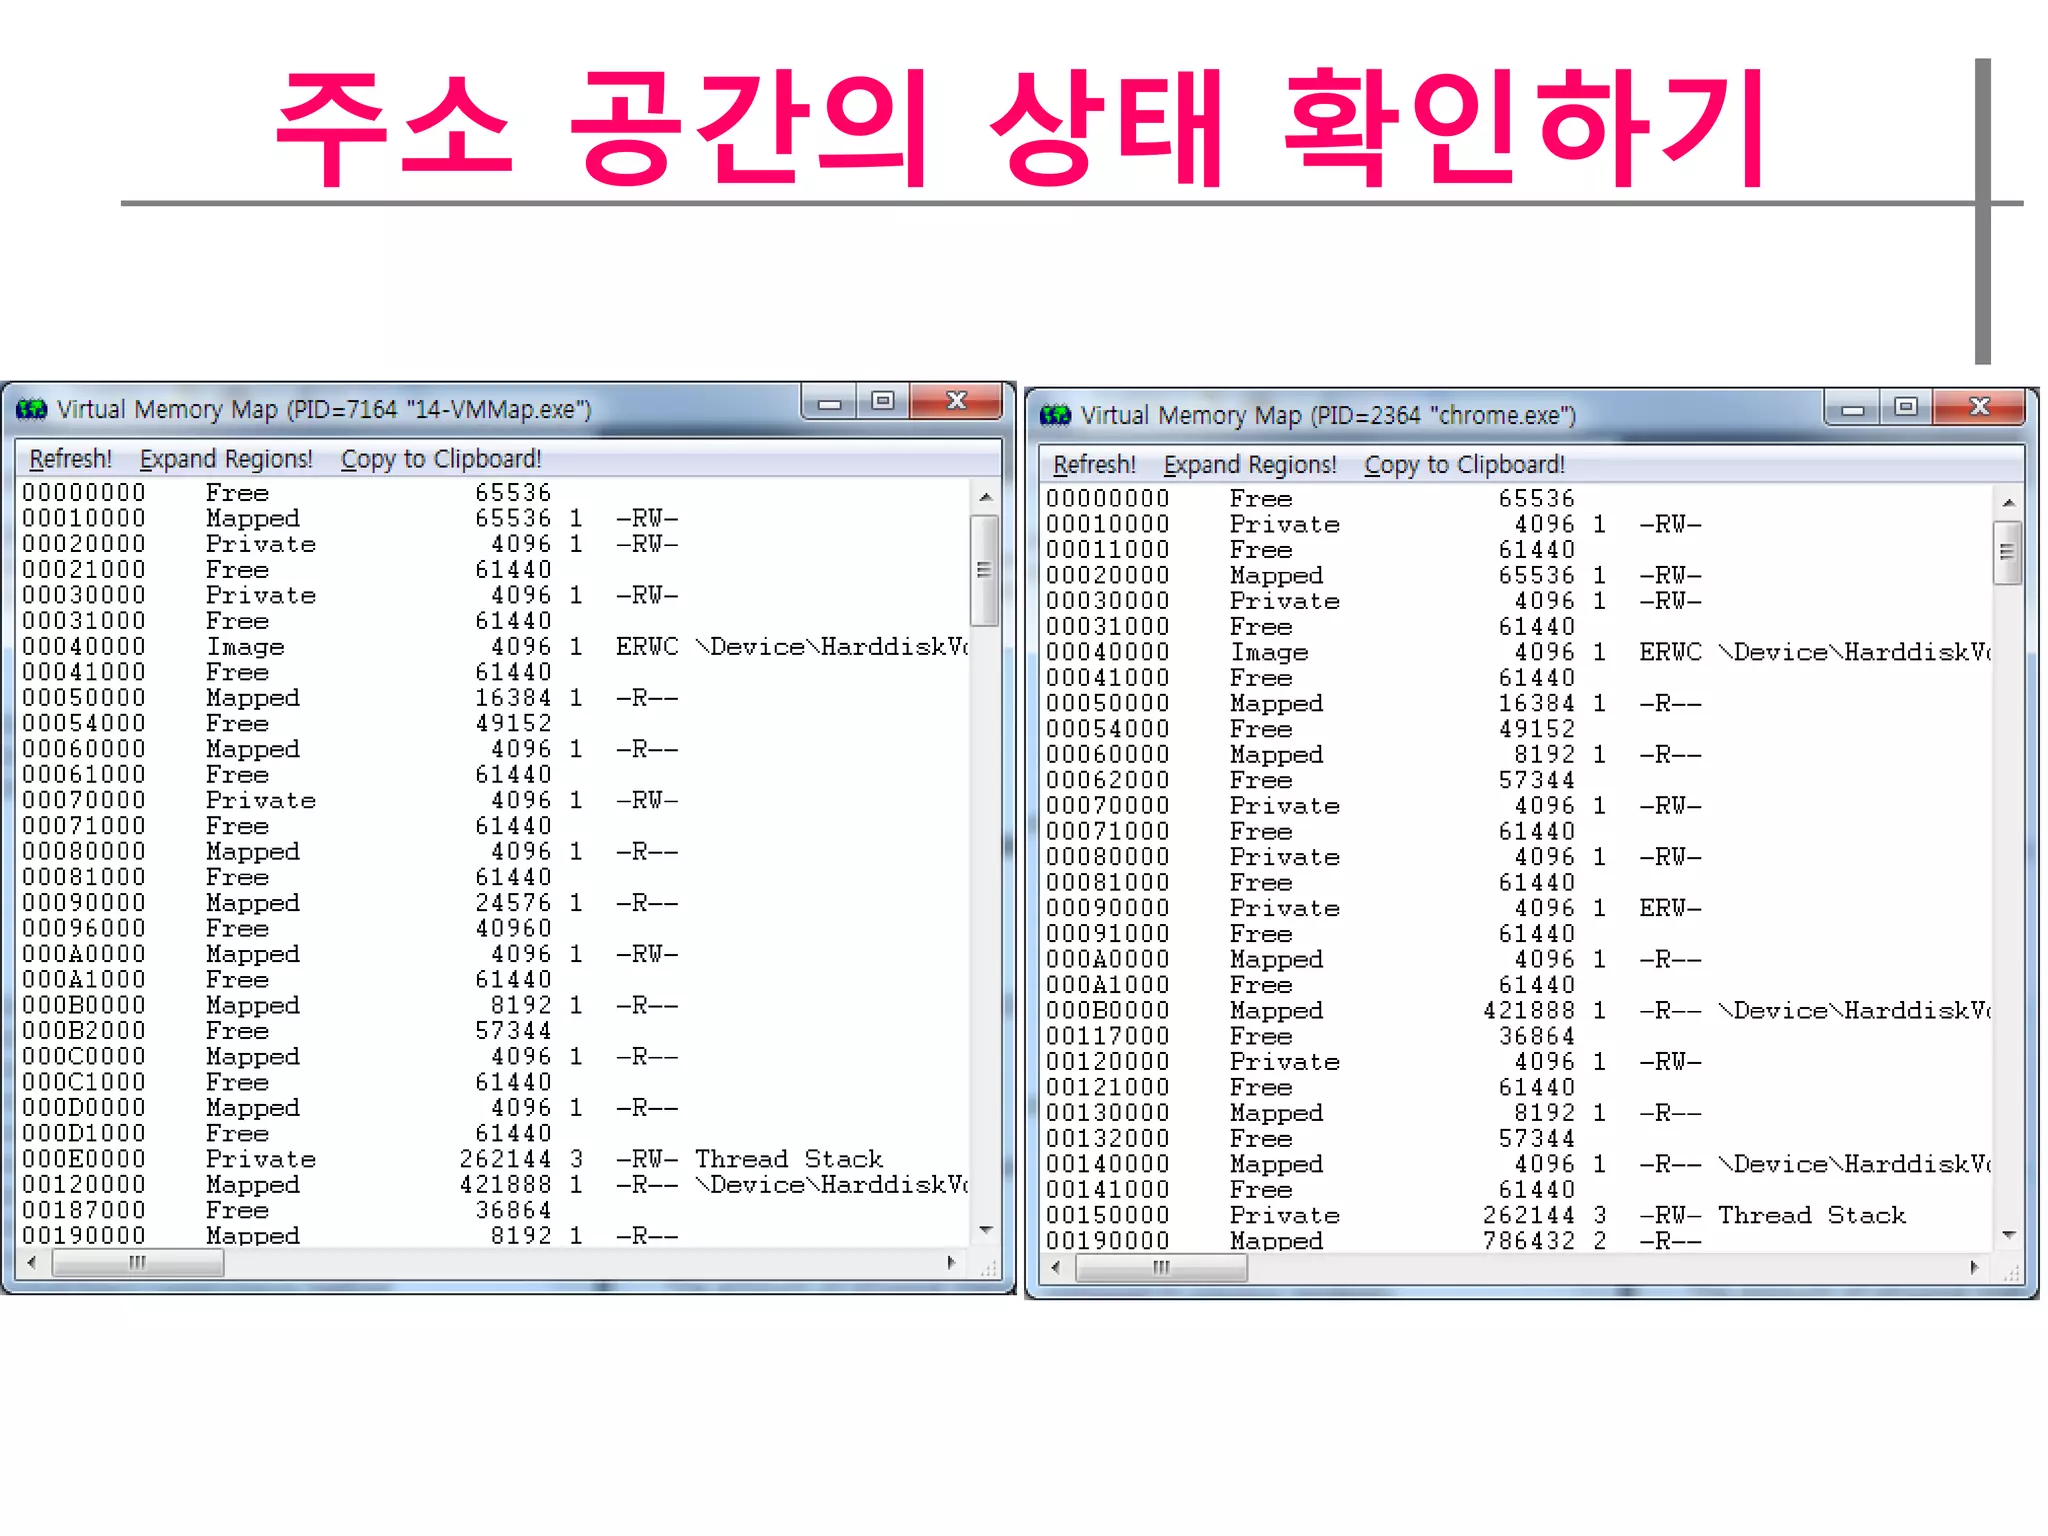Click app icon in 14-VMMap.exe title bar
The height and width of the screenshot is (1536, 2048).
(32, 409)
